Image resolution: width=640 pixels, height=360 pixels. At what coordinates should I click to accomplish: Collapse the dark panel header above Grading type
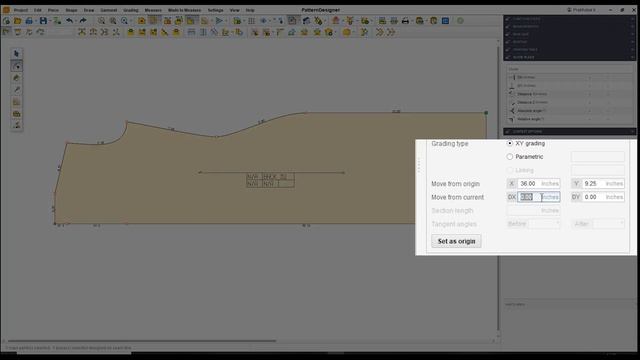point(569,131)
